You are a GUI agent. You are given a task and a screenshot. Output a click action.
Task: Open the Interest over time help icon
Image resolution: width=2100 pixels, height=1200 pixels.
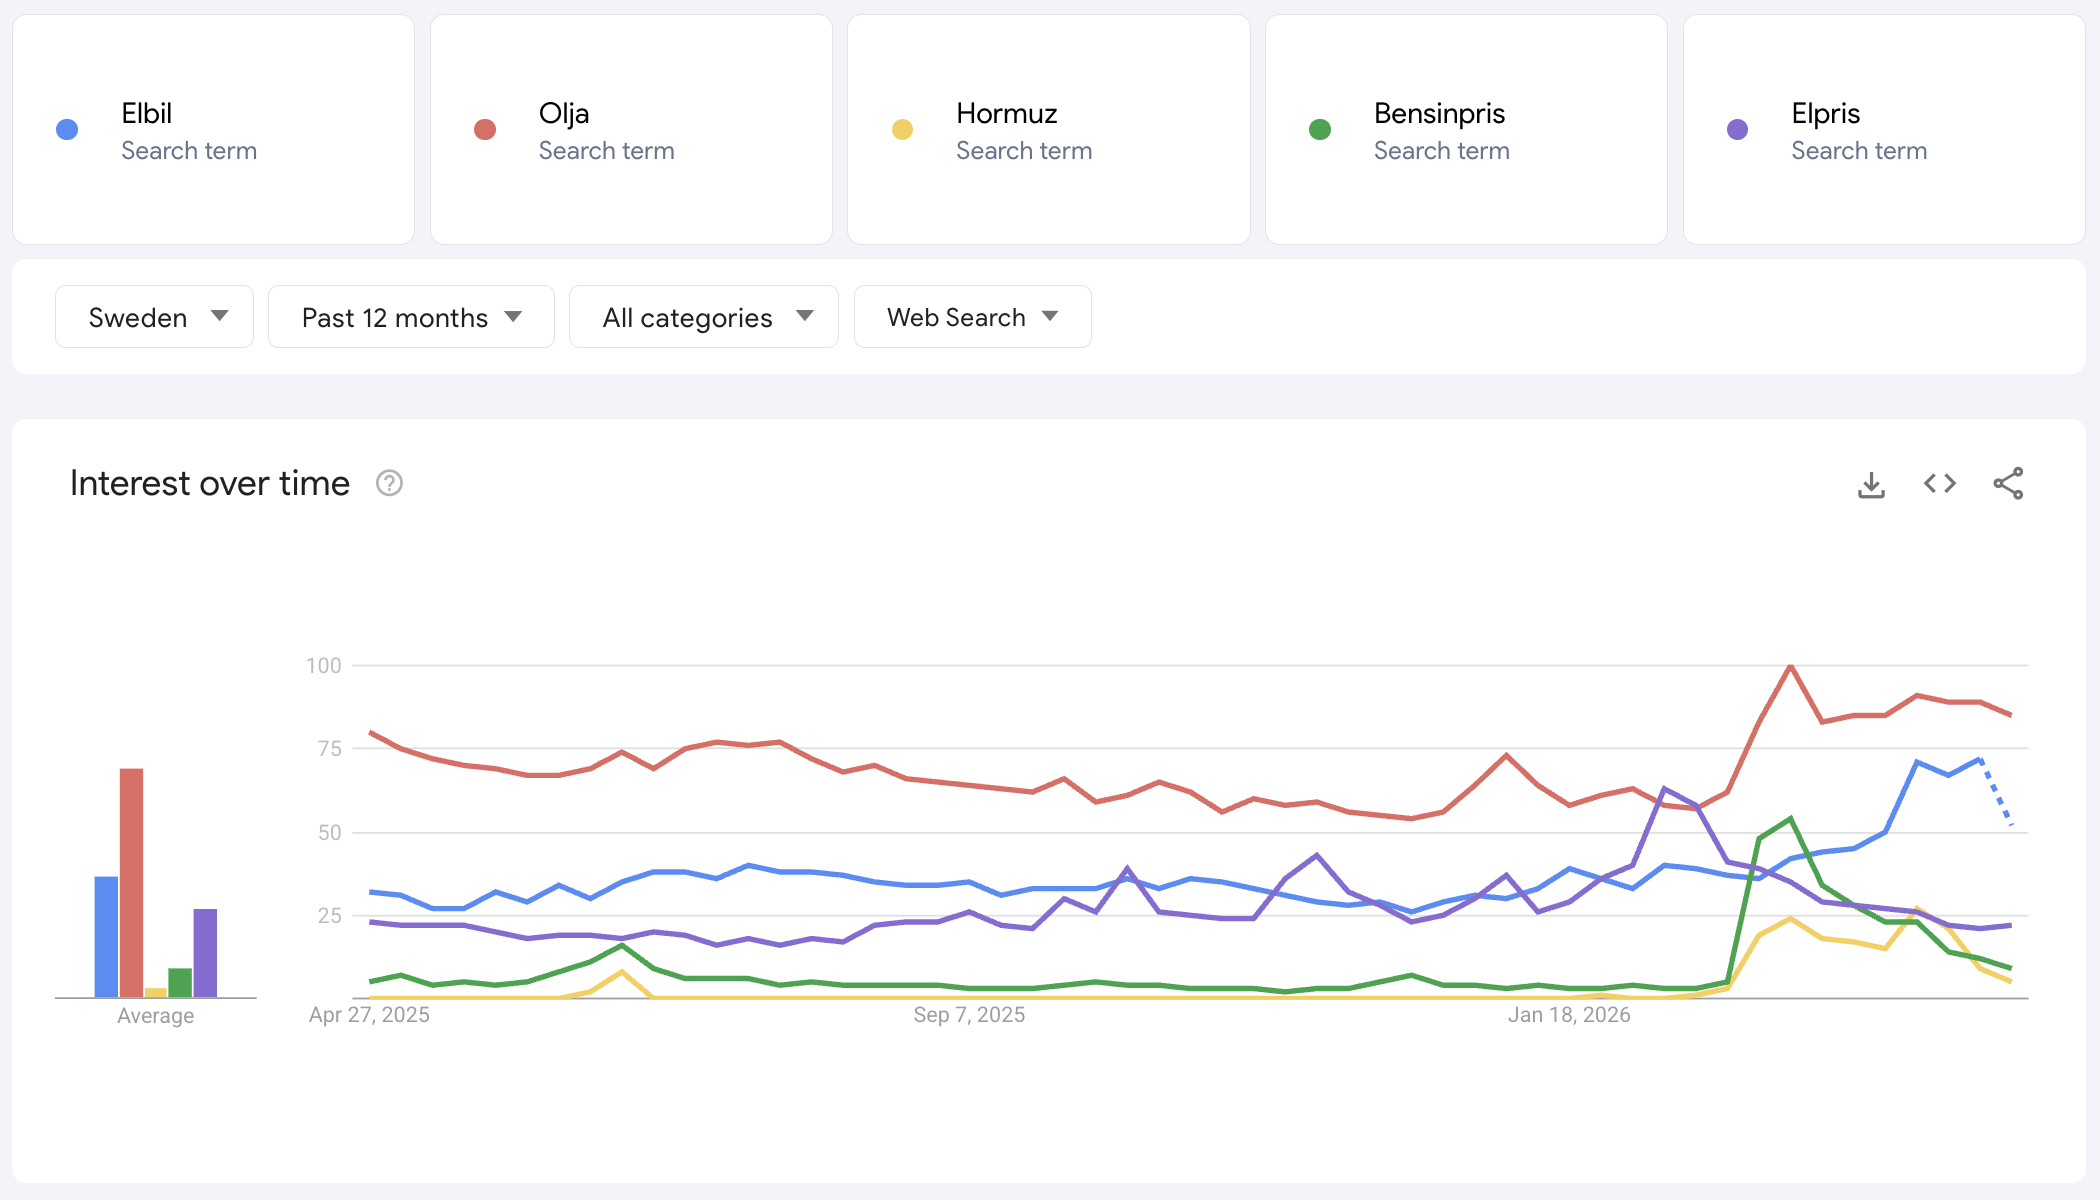[389, 484]
